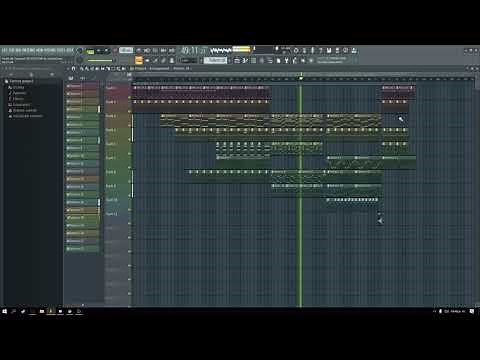
Task: Click the Stop button in transport
Action: coord(106,51)
